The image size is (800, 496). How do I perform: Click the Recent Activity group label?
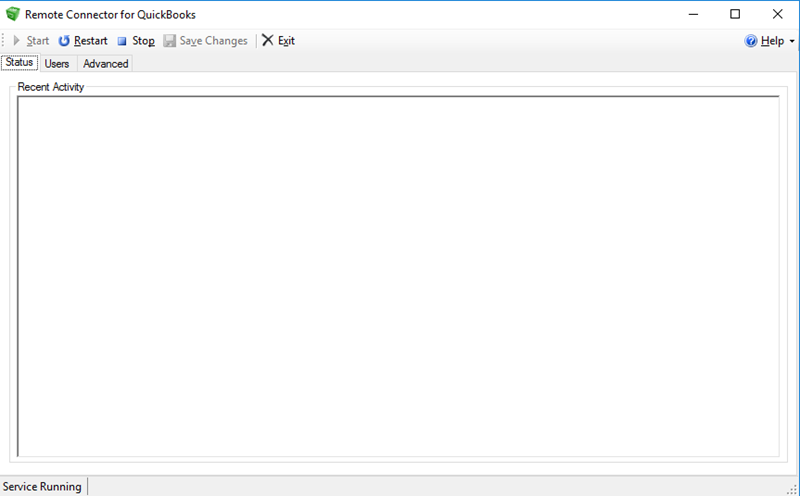coord(51,87)
